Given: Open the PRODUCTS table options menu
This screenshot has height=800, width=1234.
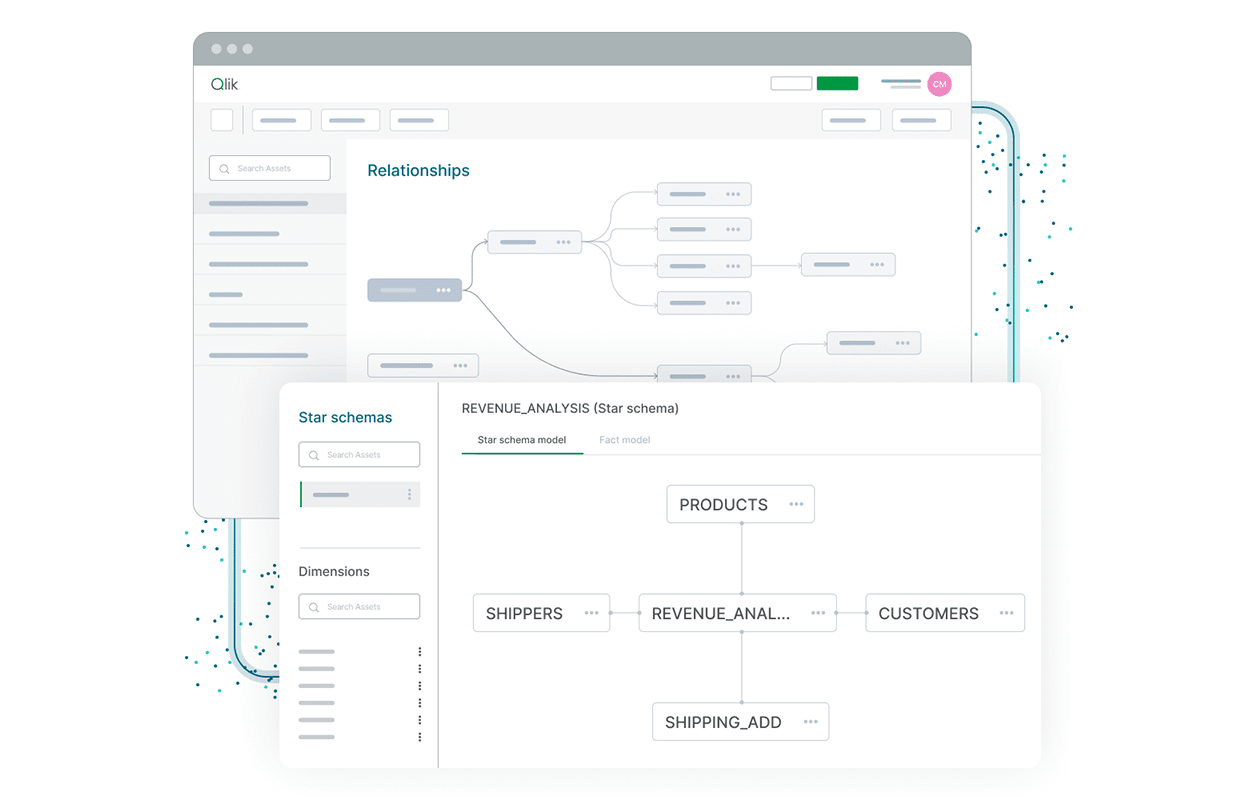Looking at the screenshot, I should (796, 505).
